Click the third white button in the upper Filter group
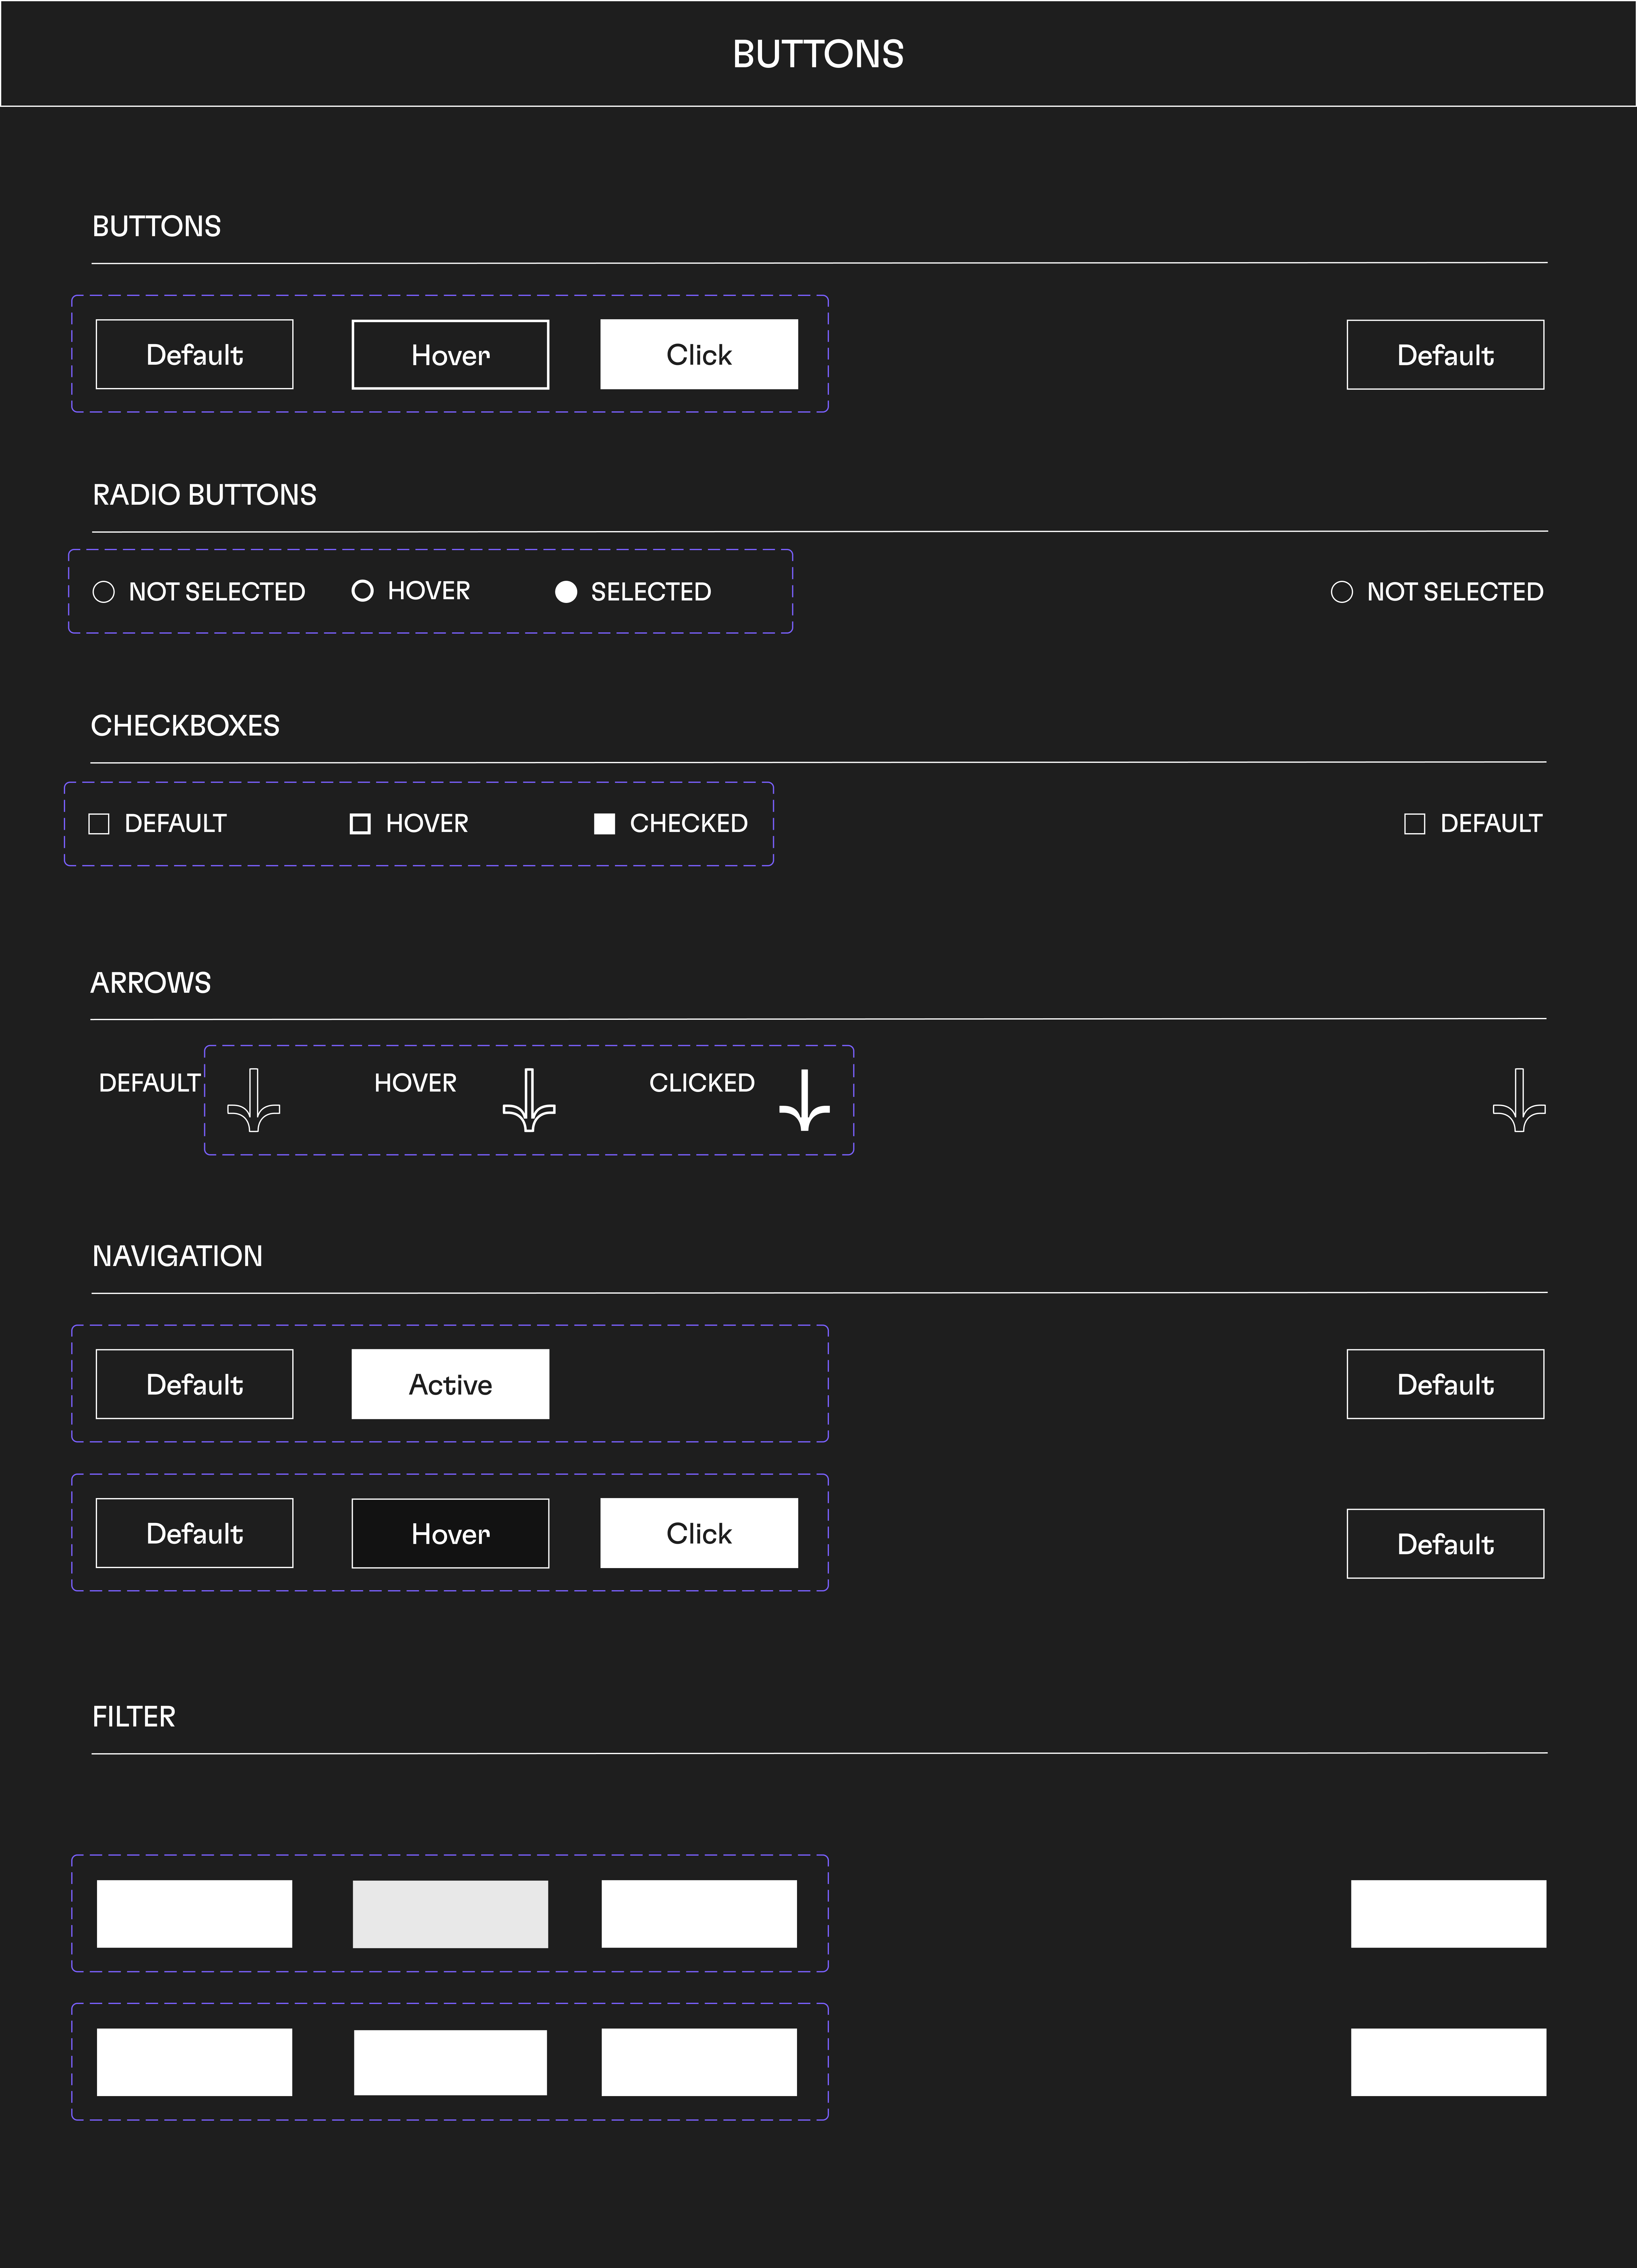The image size is (1637, 2268). [x=699, y=1914]
